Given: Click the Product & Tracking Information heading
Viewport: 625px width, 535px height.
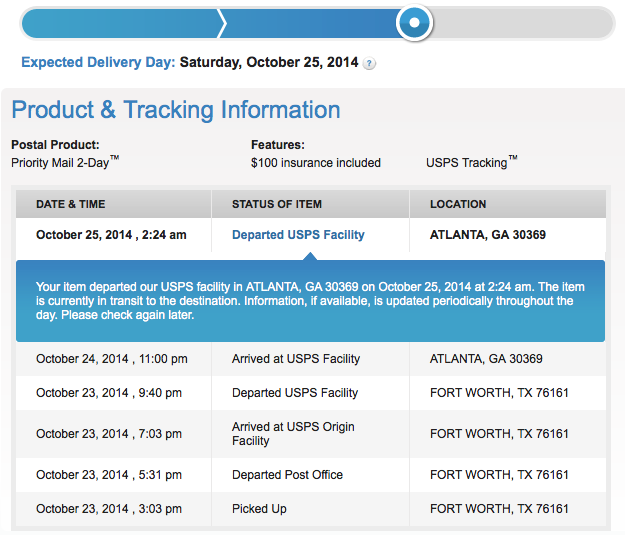Looking at the screenshot, I should pos(176,110).
